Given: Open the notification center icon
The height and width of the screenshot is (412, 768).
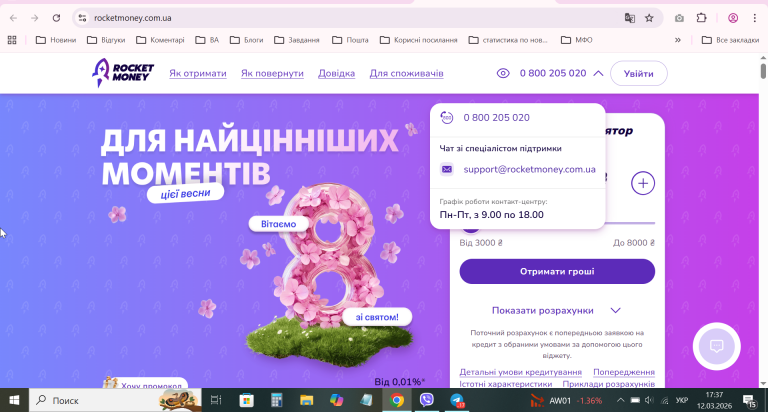Looking at the screenshot, I should [x=749, y=401].
